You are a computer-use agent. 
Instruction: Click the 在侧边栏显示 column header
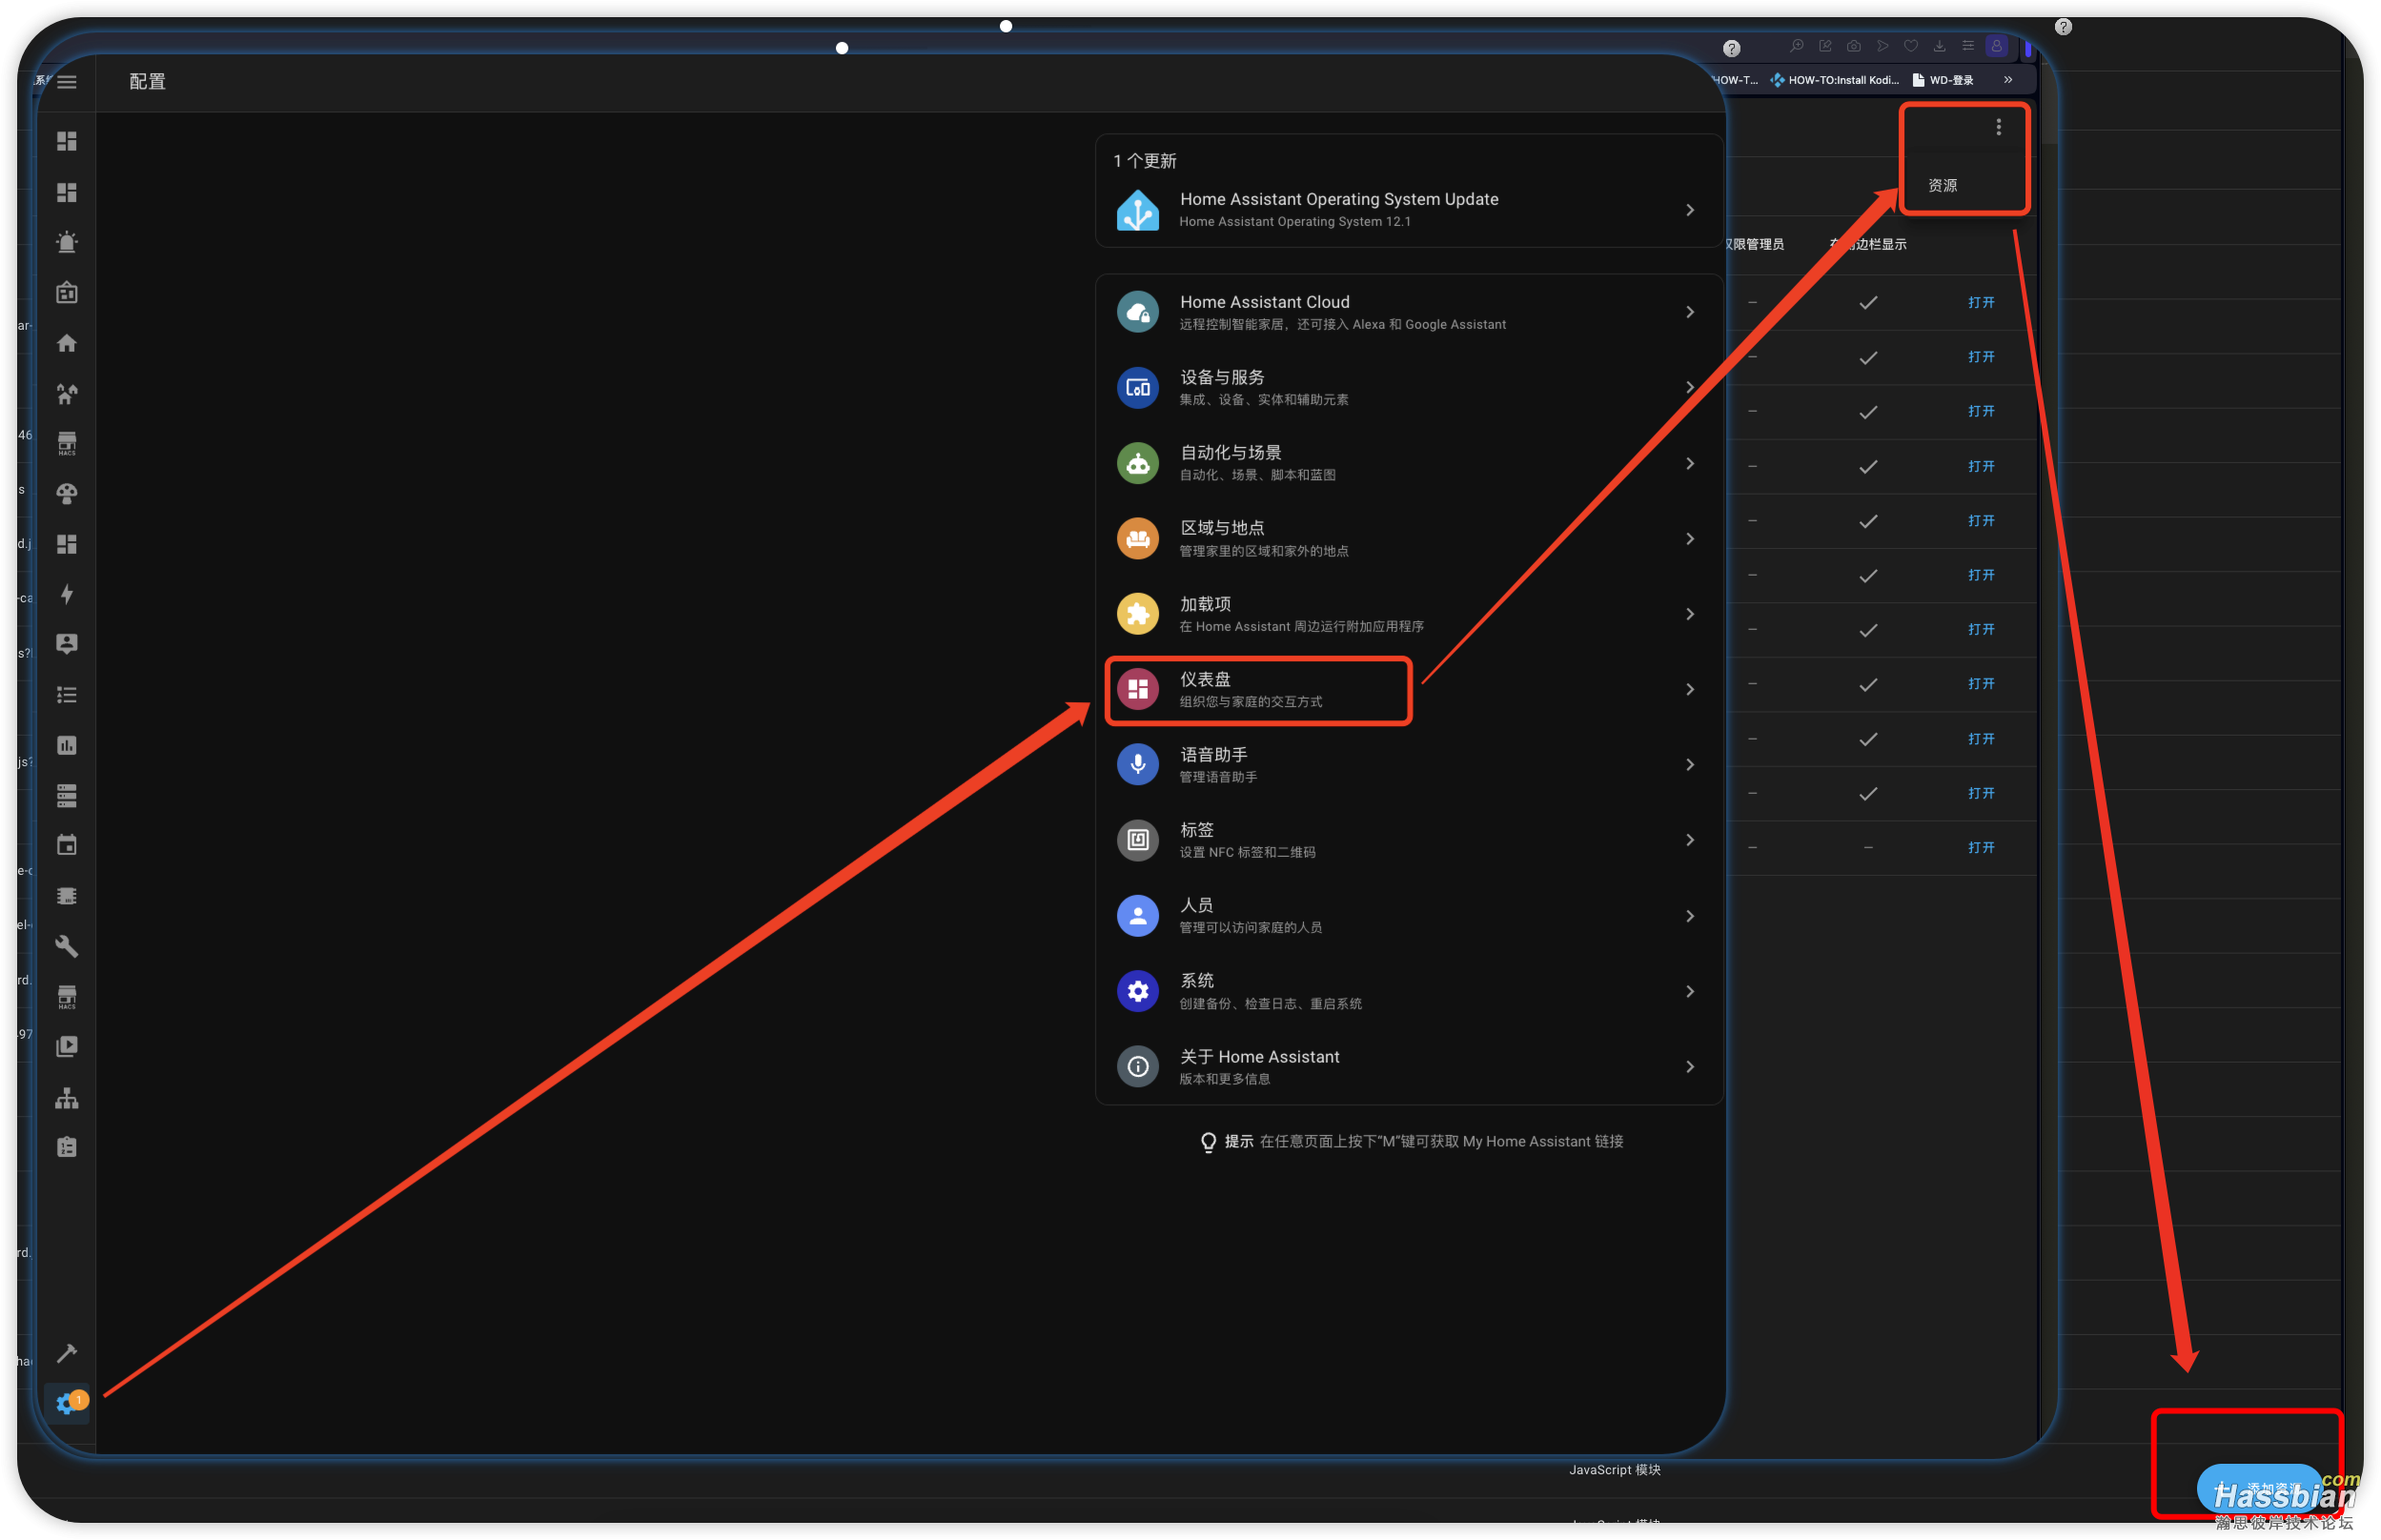point(1868,244)
